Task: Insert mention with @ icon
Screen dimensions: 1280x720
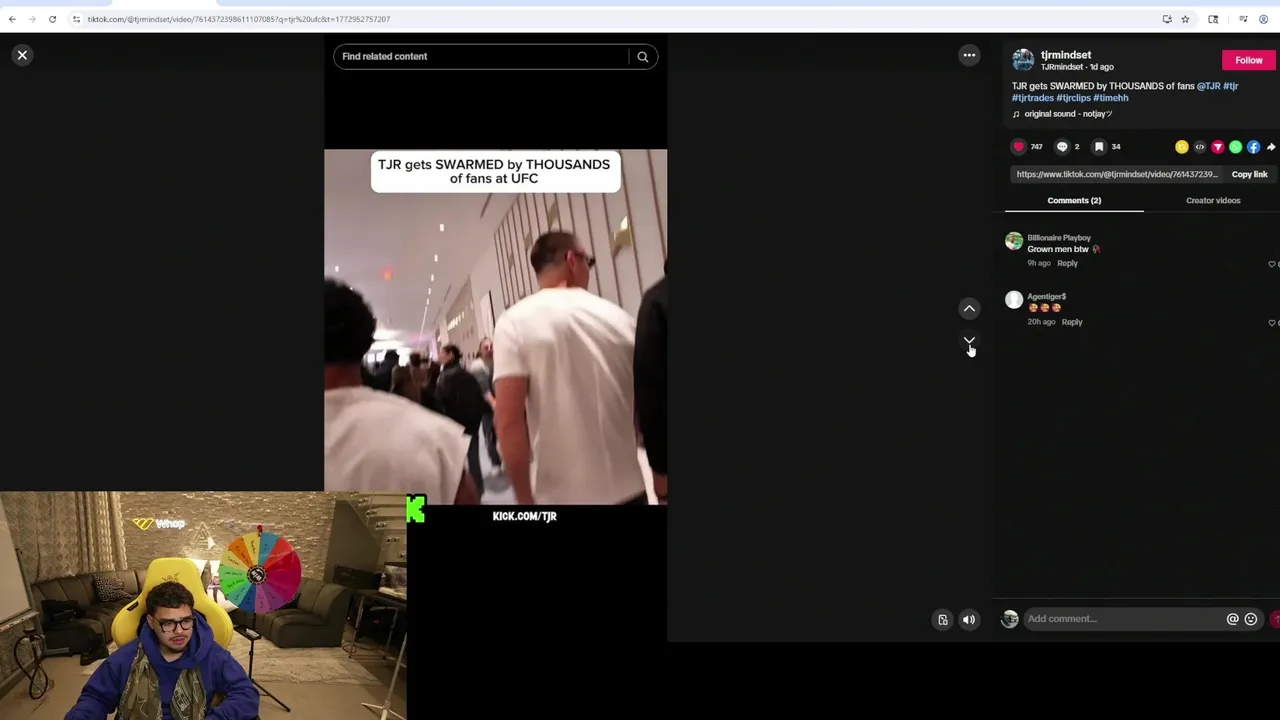Action: (1232, 619)
